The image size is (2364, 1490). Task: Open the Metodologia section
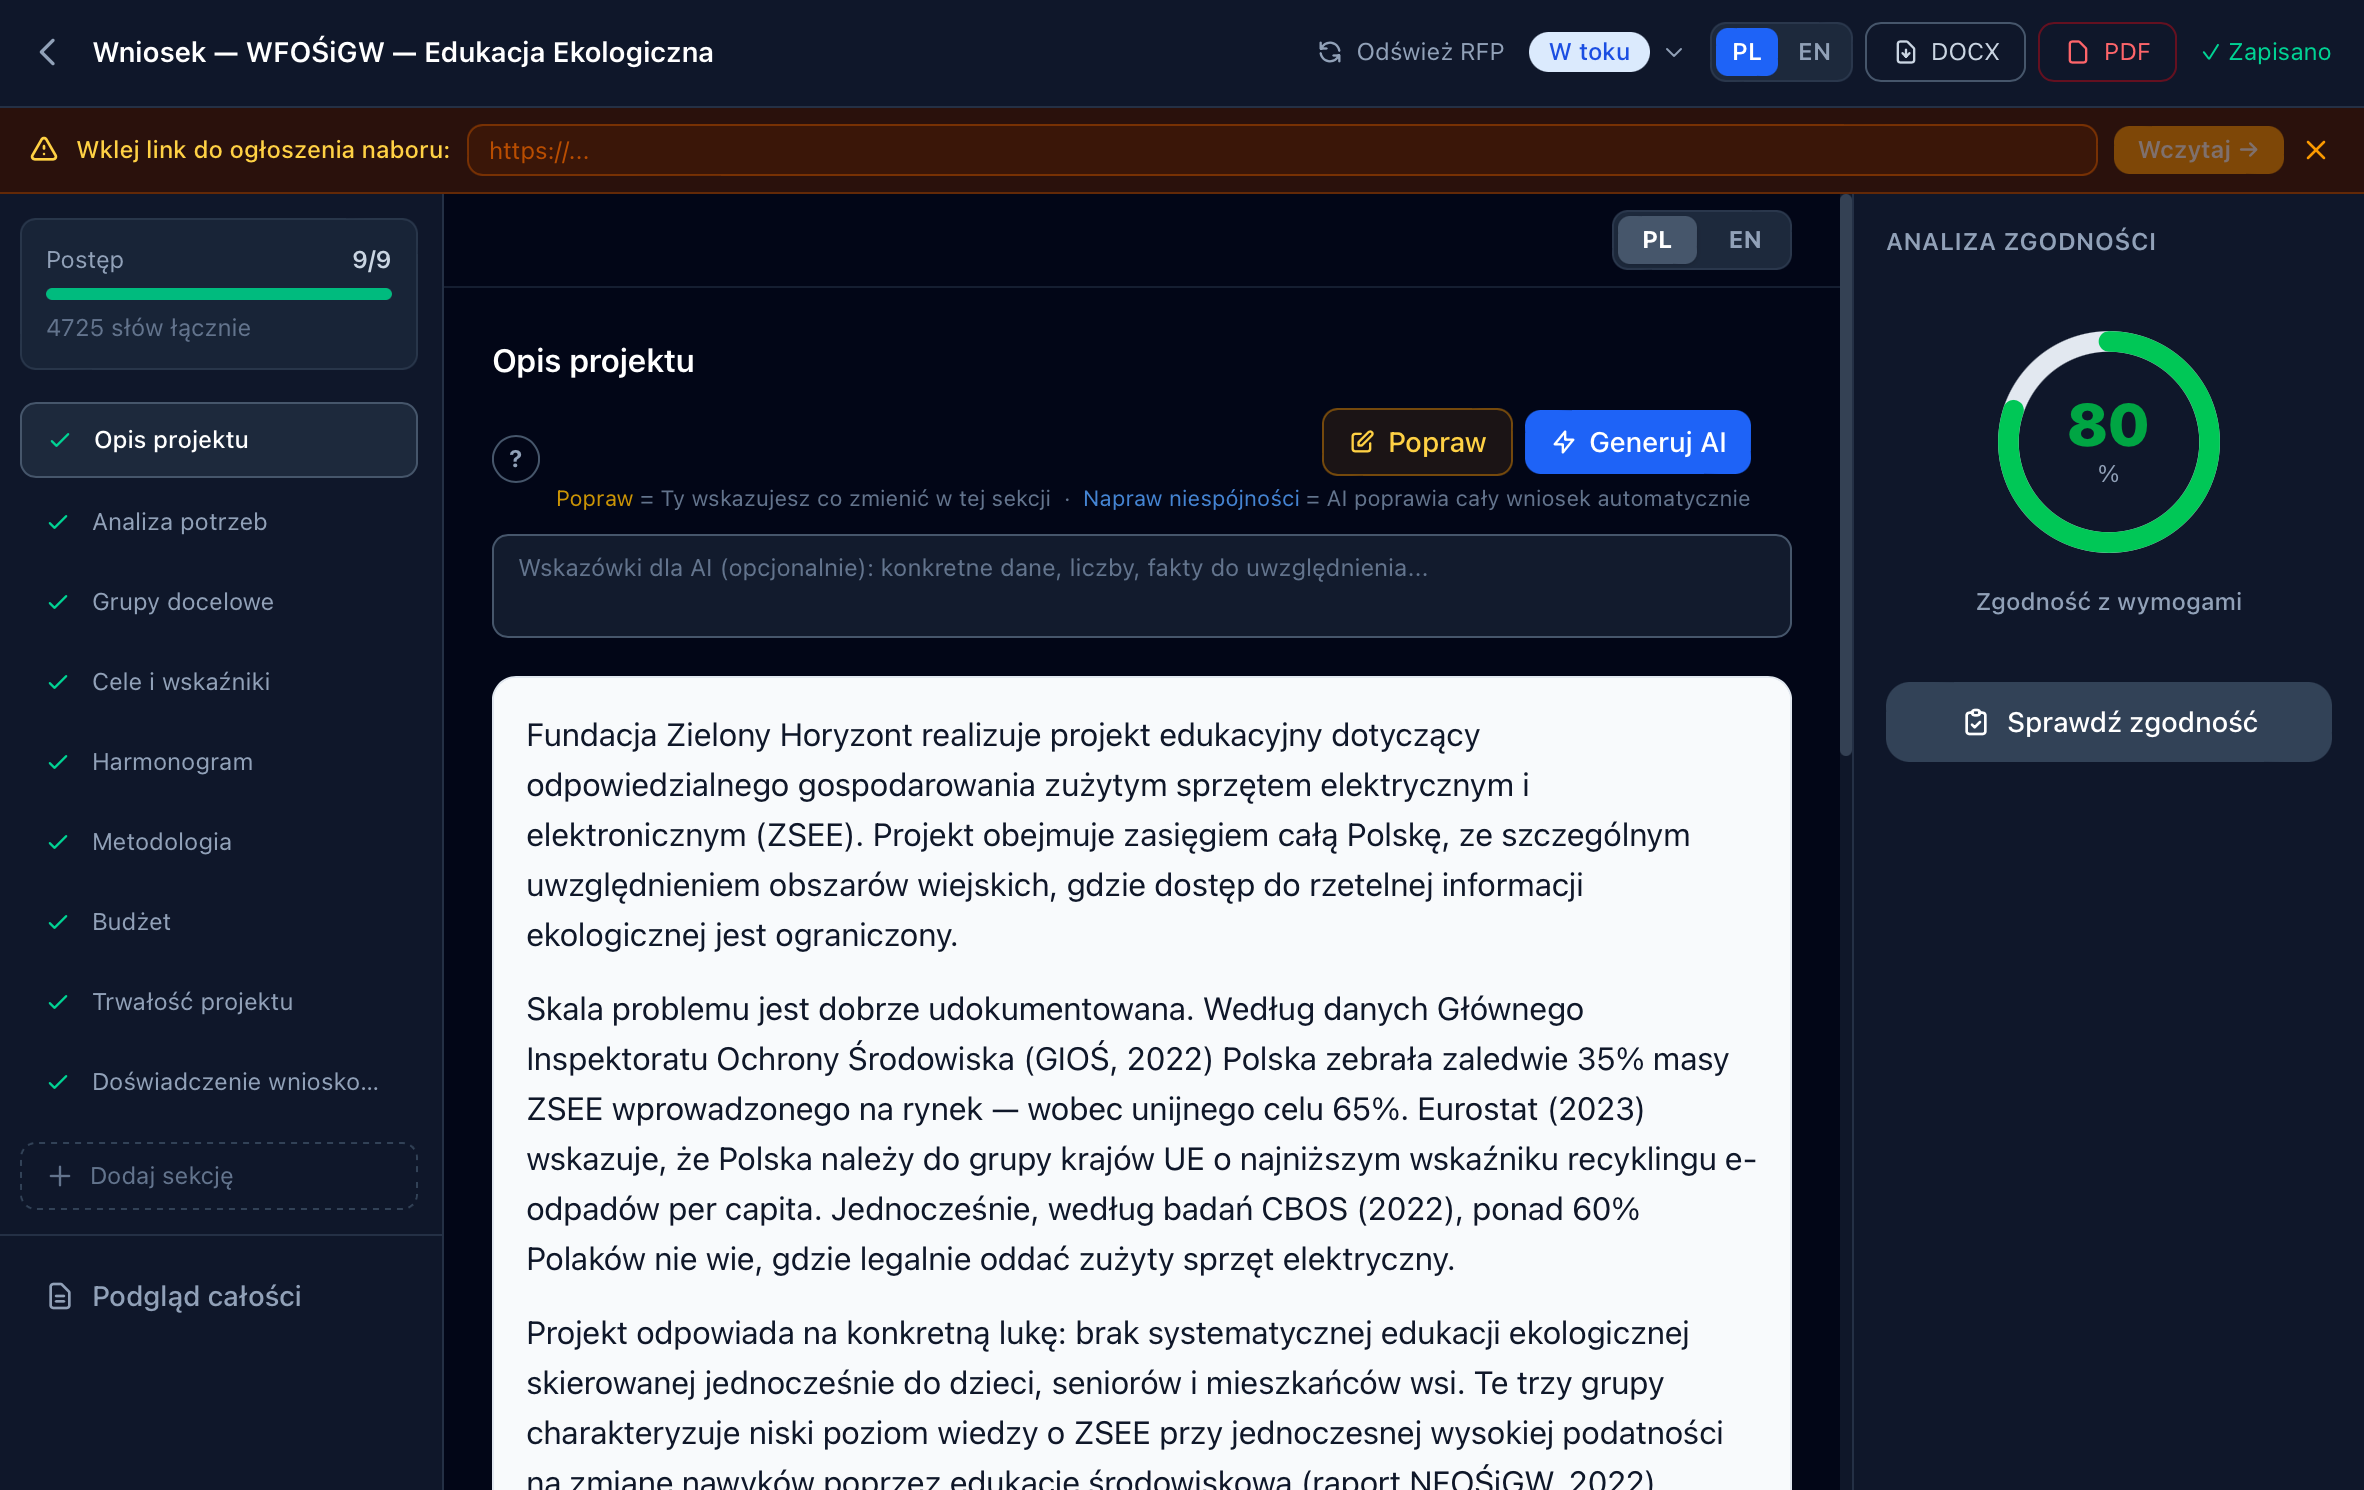coord(219,842)
